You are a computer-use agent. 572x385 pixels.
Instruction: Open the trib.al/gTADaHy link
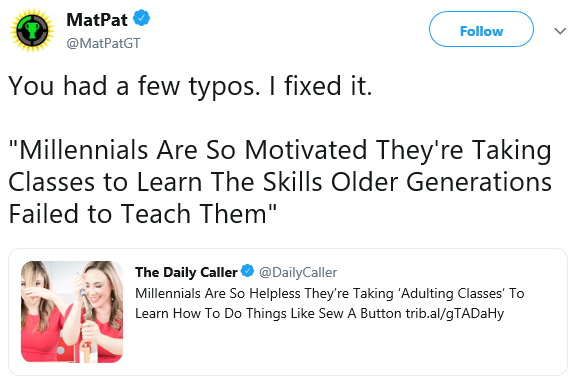pos(455,313)
